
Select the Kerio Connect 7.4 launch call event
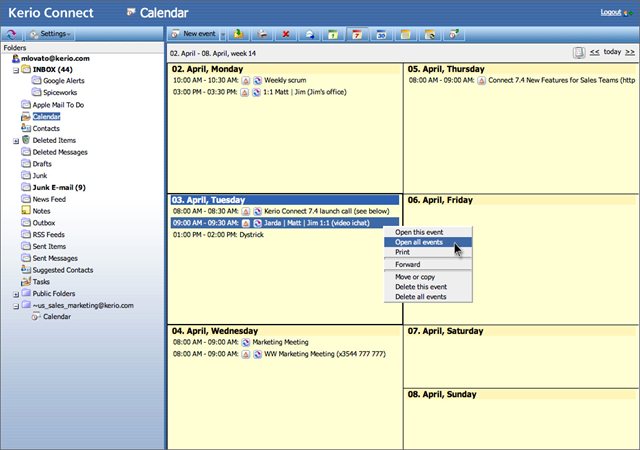pyautogui.click(x=327, y=212)
